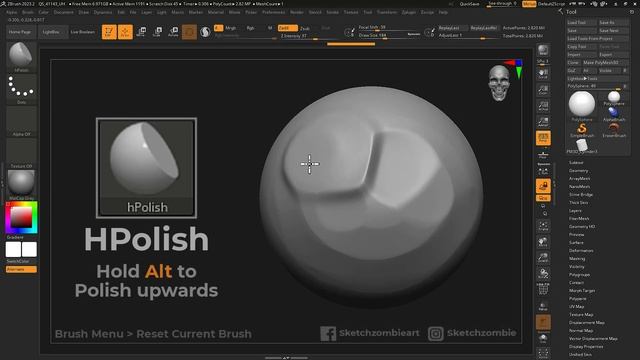
Task: Click the Save As button
Action: (x=613, y=22)
